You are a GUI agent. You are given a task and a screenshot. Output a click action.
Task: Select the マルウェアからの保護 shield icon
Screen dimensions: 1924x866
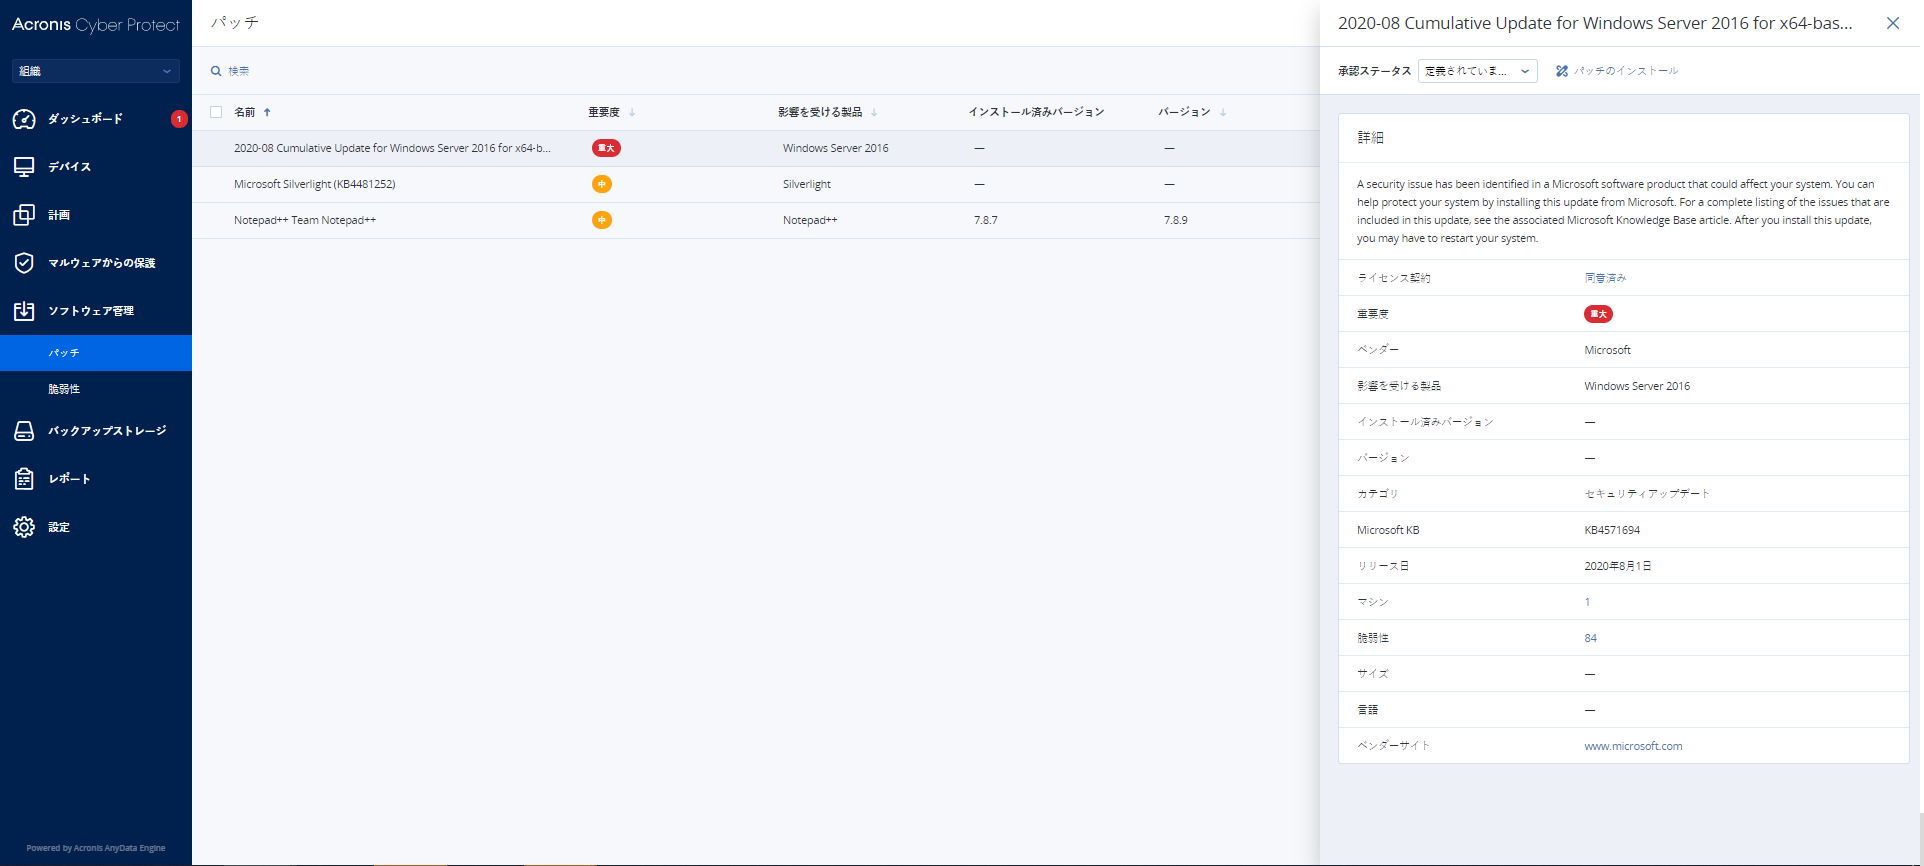tap(24, 263)
